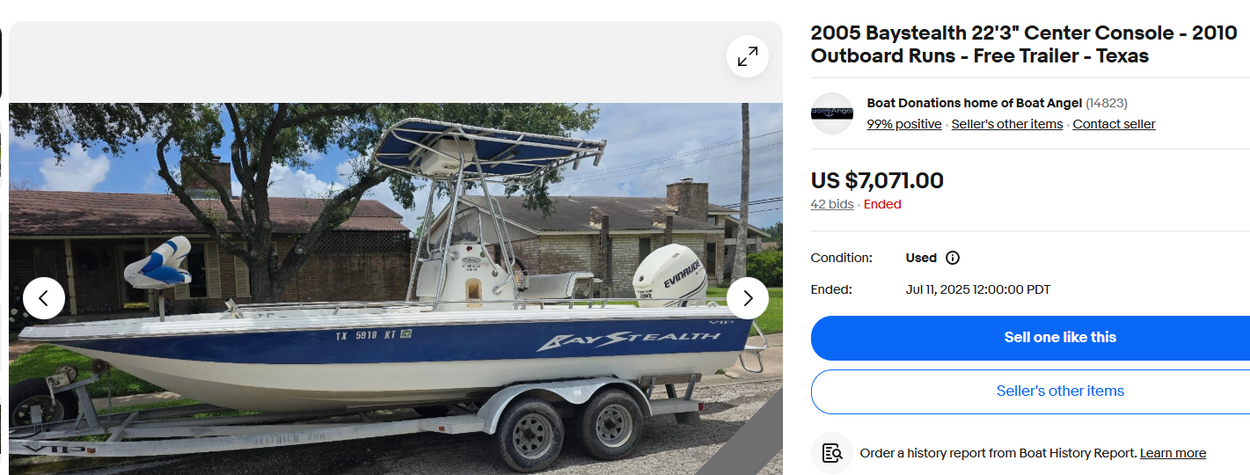Click the Boat Angel seller logo
Screen dimensions: 1250x475
tap(832, 113)
